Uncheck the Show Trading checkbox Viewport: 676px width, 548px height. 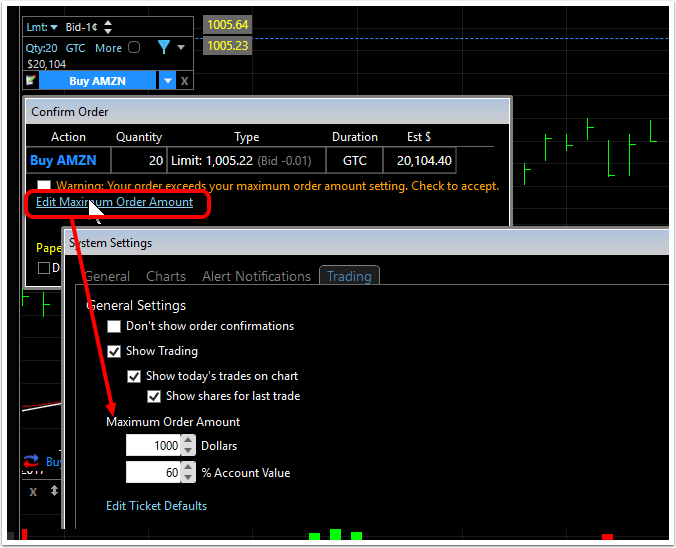click(114, 351)
